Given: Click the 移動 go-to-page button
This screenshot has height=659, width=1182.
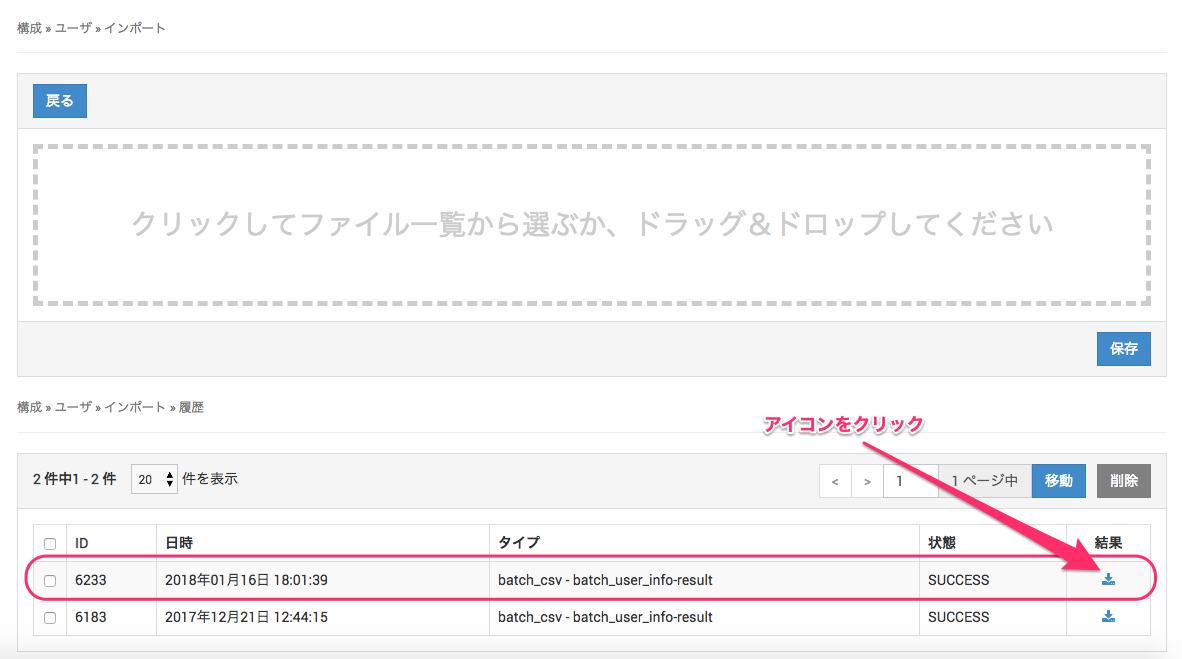Looking at the screenshot, I should point(1058,481).
